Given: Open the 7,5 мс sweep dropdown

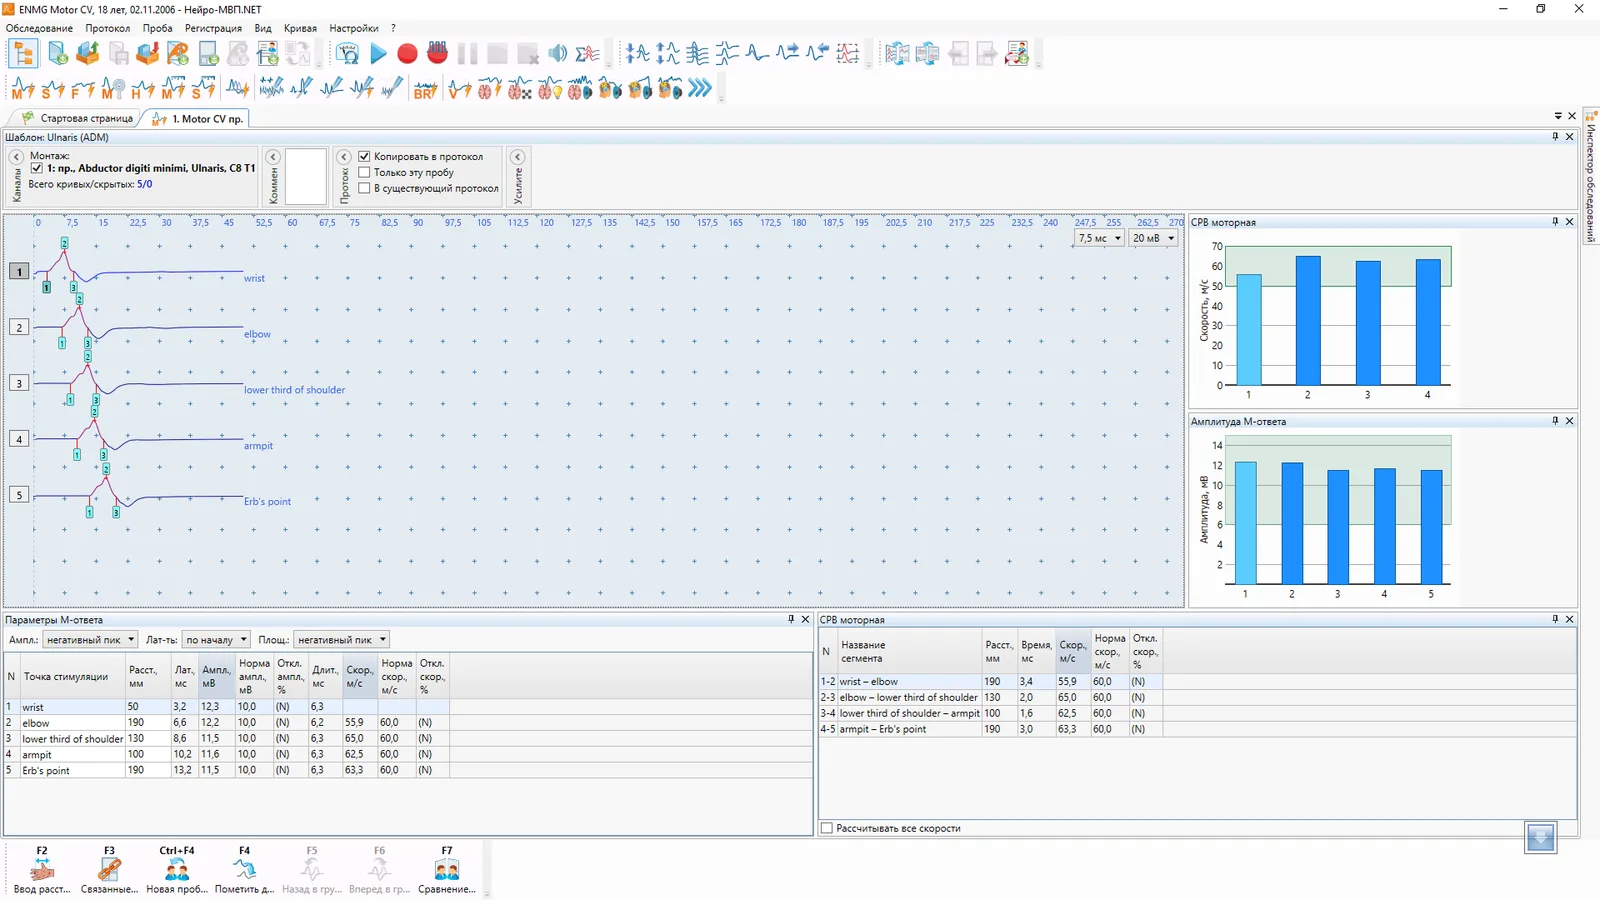Looking at the screenshot, I should (x=1100, y=238).
